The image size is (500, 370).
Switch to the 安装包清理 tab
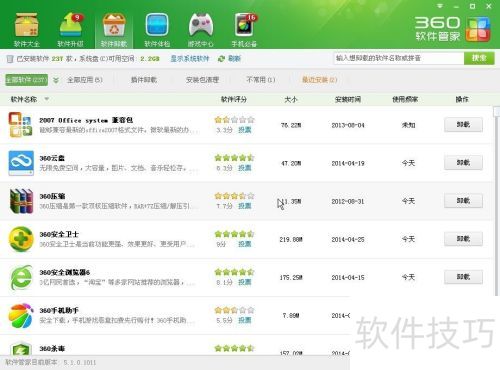(x=202, y=80)
